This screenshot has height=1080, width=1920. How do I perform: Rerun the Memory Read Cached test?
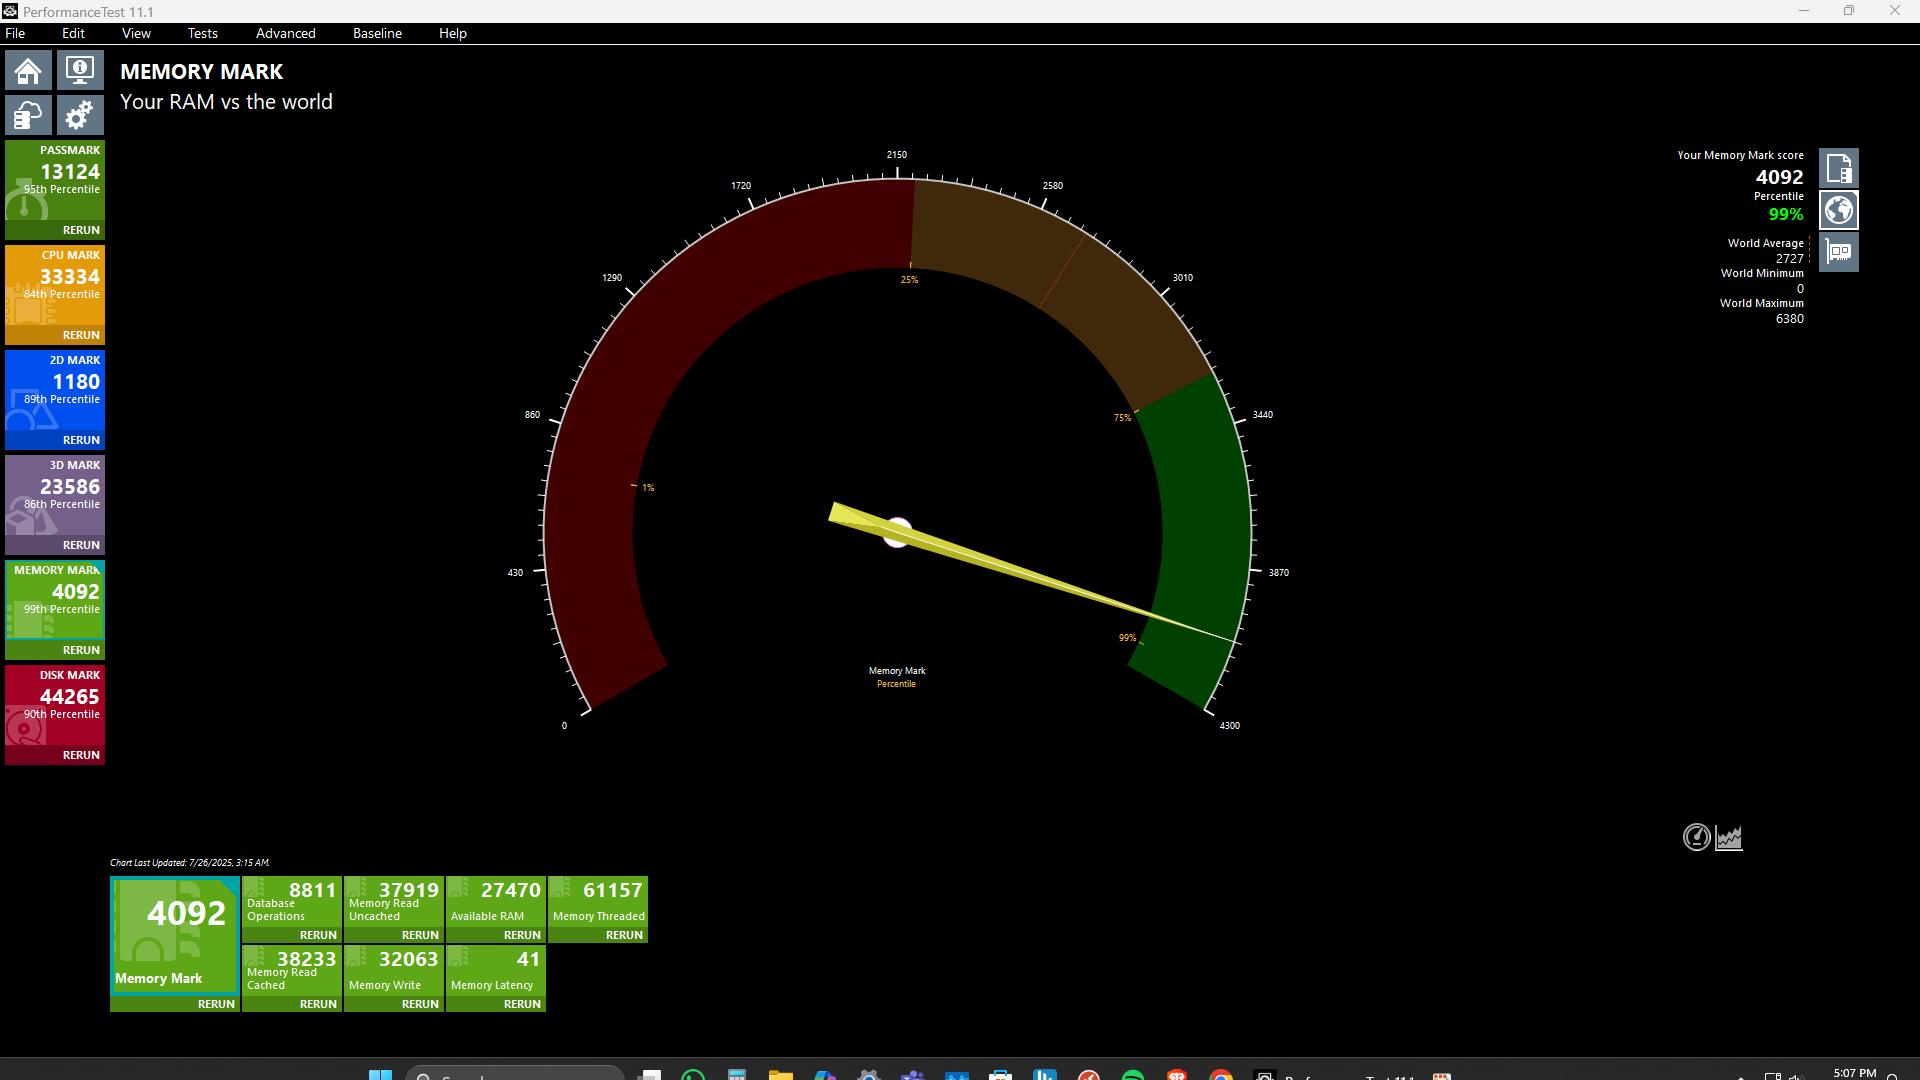coord(318,1004)
